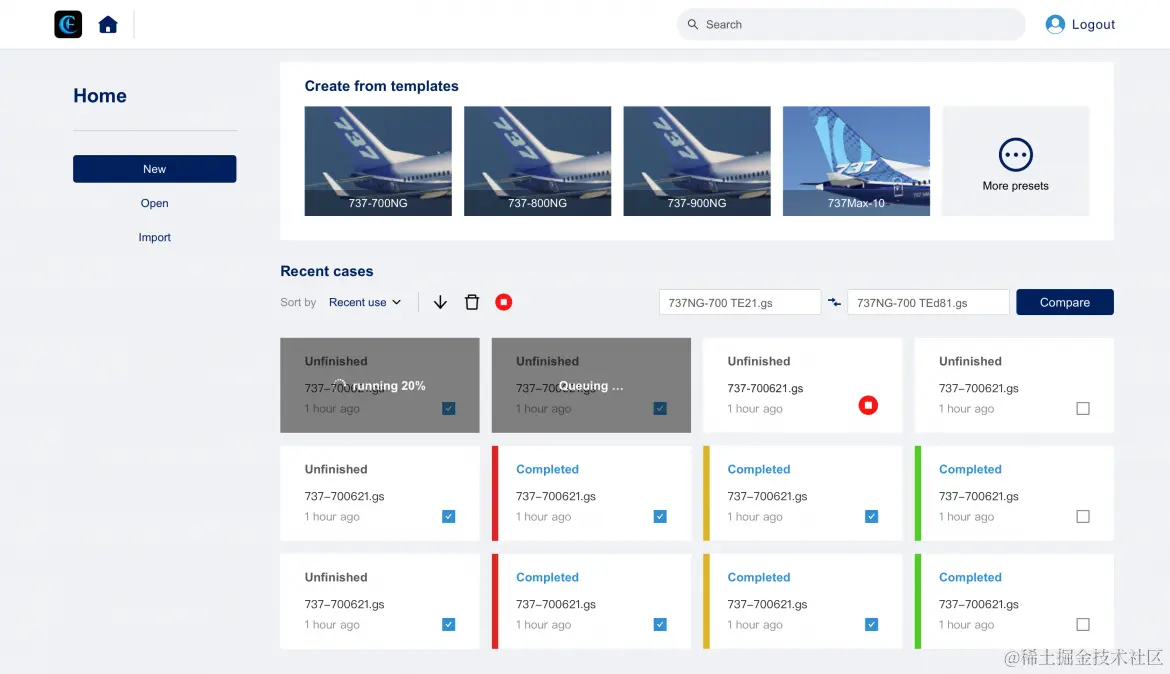Click the sort direction arrow icon
Viewport: 1170px width, 674px height.
(440, 302)
